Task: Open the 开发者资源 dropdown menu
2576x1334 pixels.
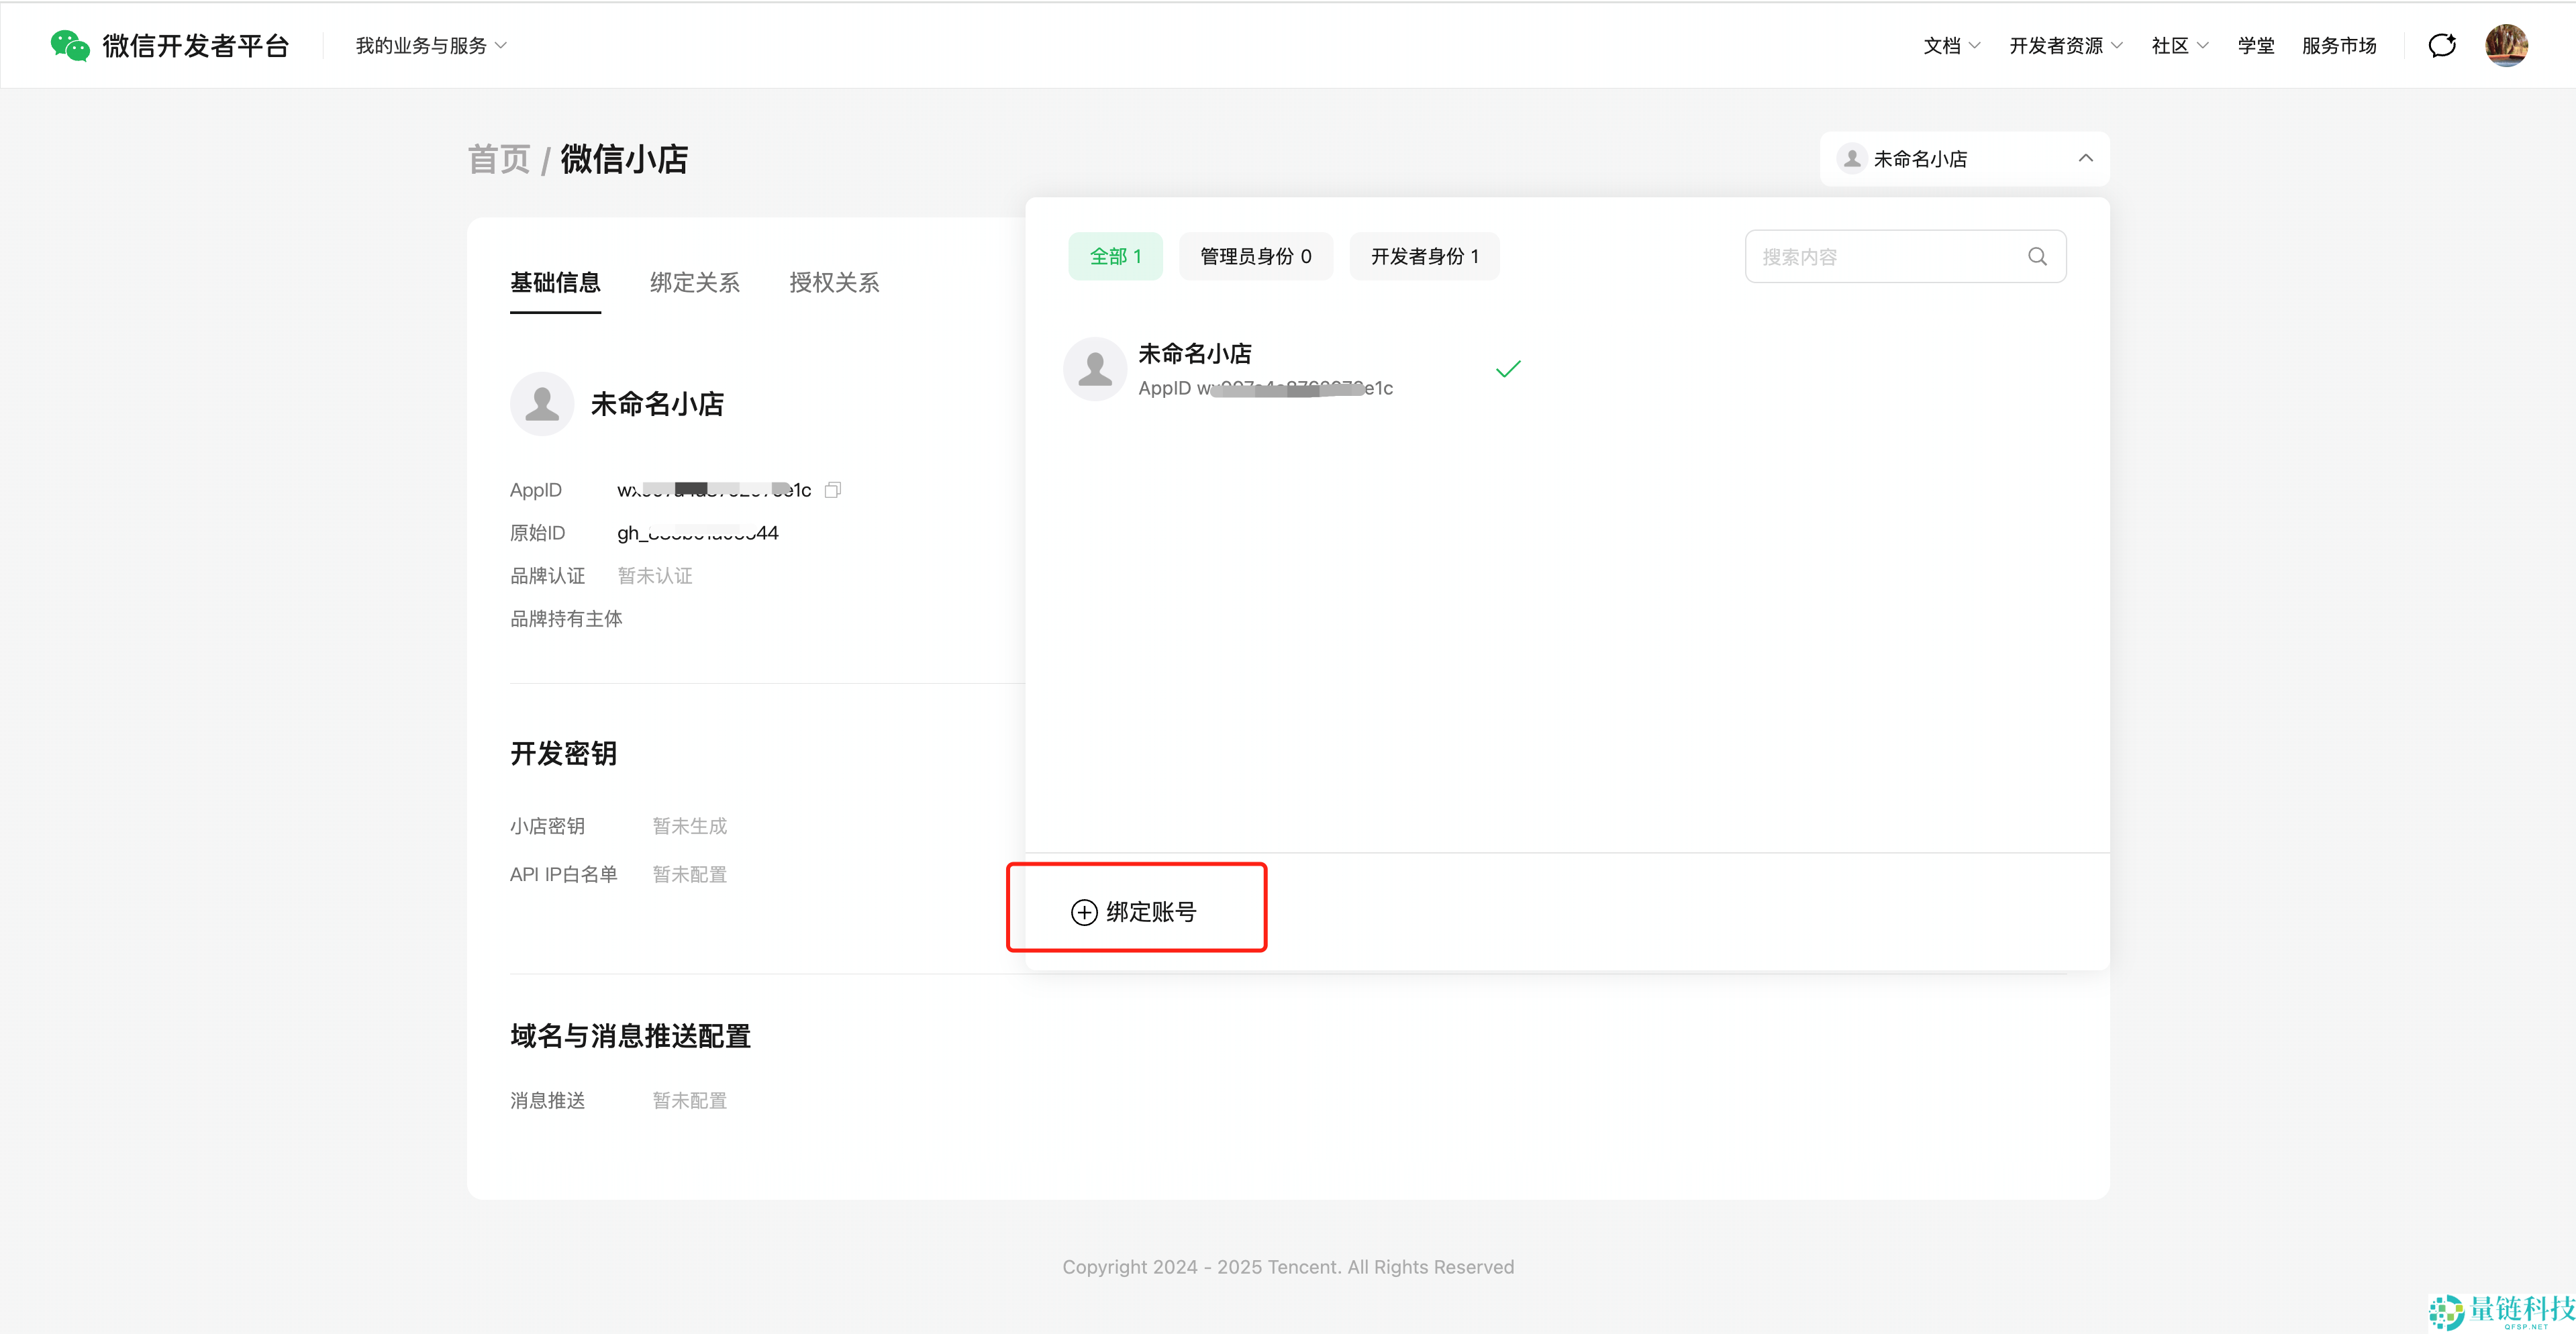Action: (x=2066, y=46)
